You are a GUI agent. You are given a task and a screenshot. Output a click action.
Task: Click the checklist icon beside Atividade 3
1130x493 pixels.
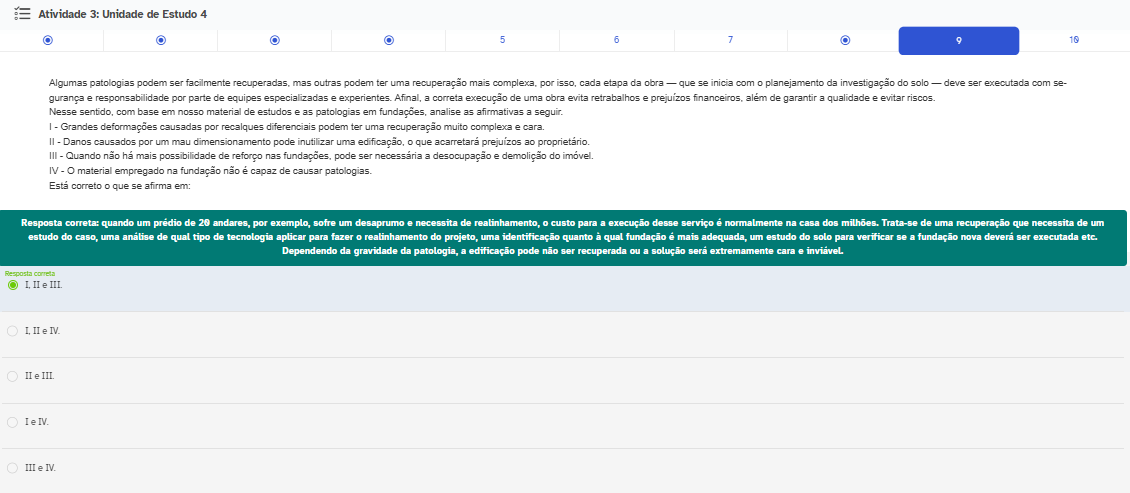click(x=22, y=14)
